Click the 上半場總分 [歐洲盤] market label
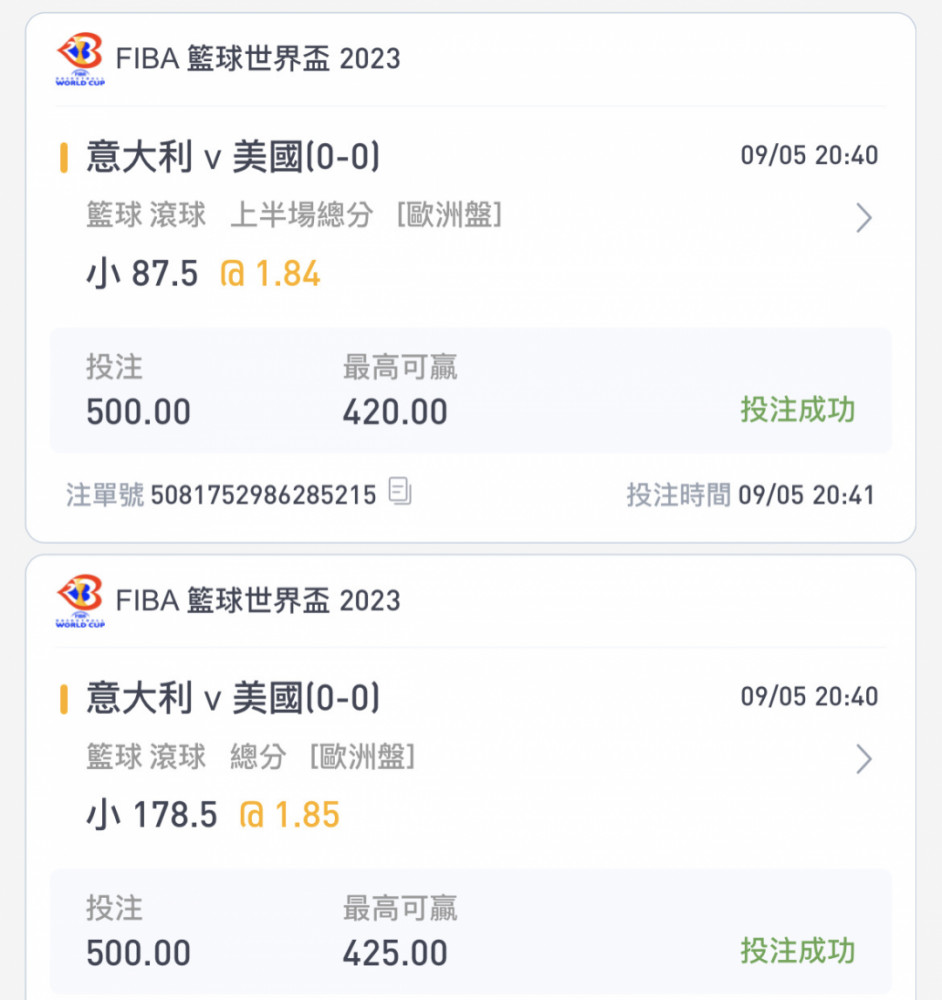942x1000 pixels. [366, 215]
